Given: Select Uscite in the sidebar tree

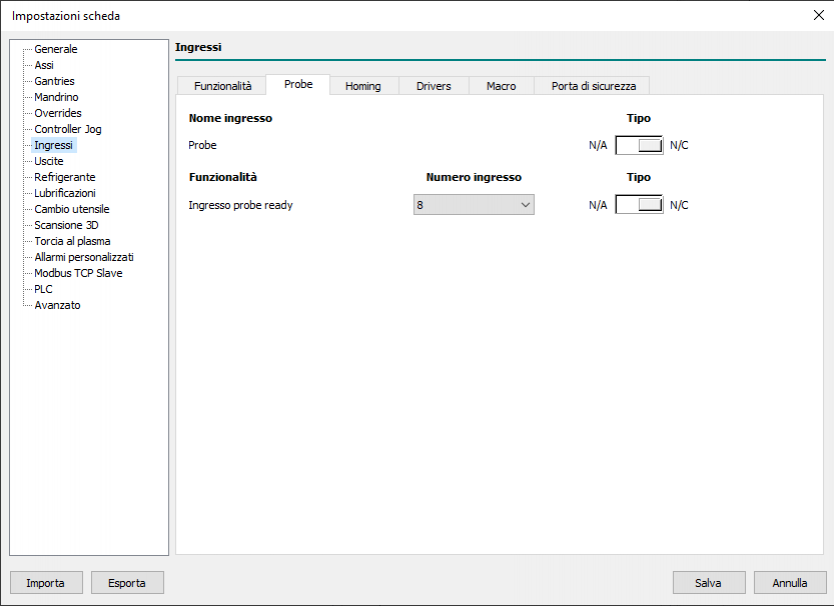Looking at the screenshot, I should pyautogui.click(x=49, y=161).
